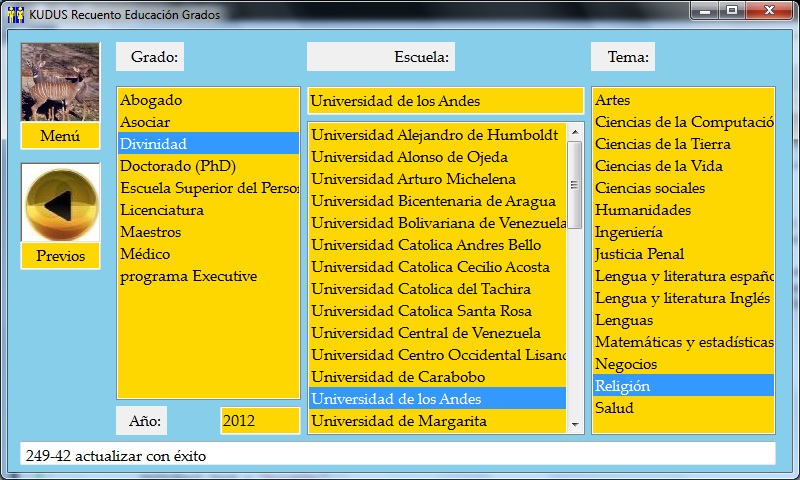
Task: Choose Universidad de Carabobo from list
Action: pos(412,377)
